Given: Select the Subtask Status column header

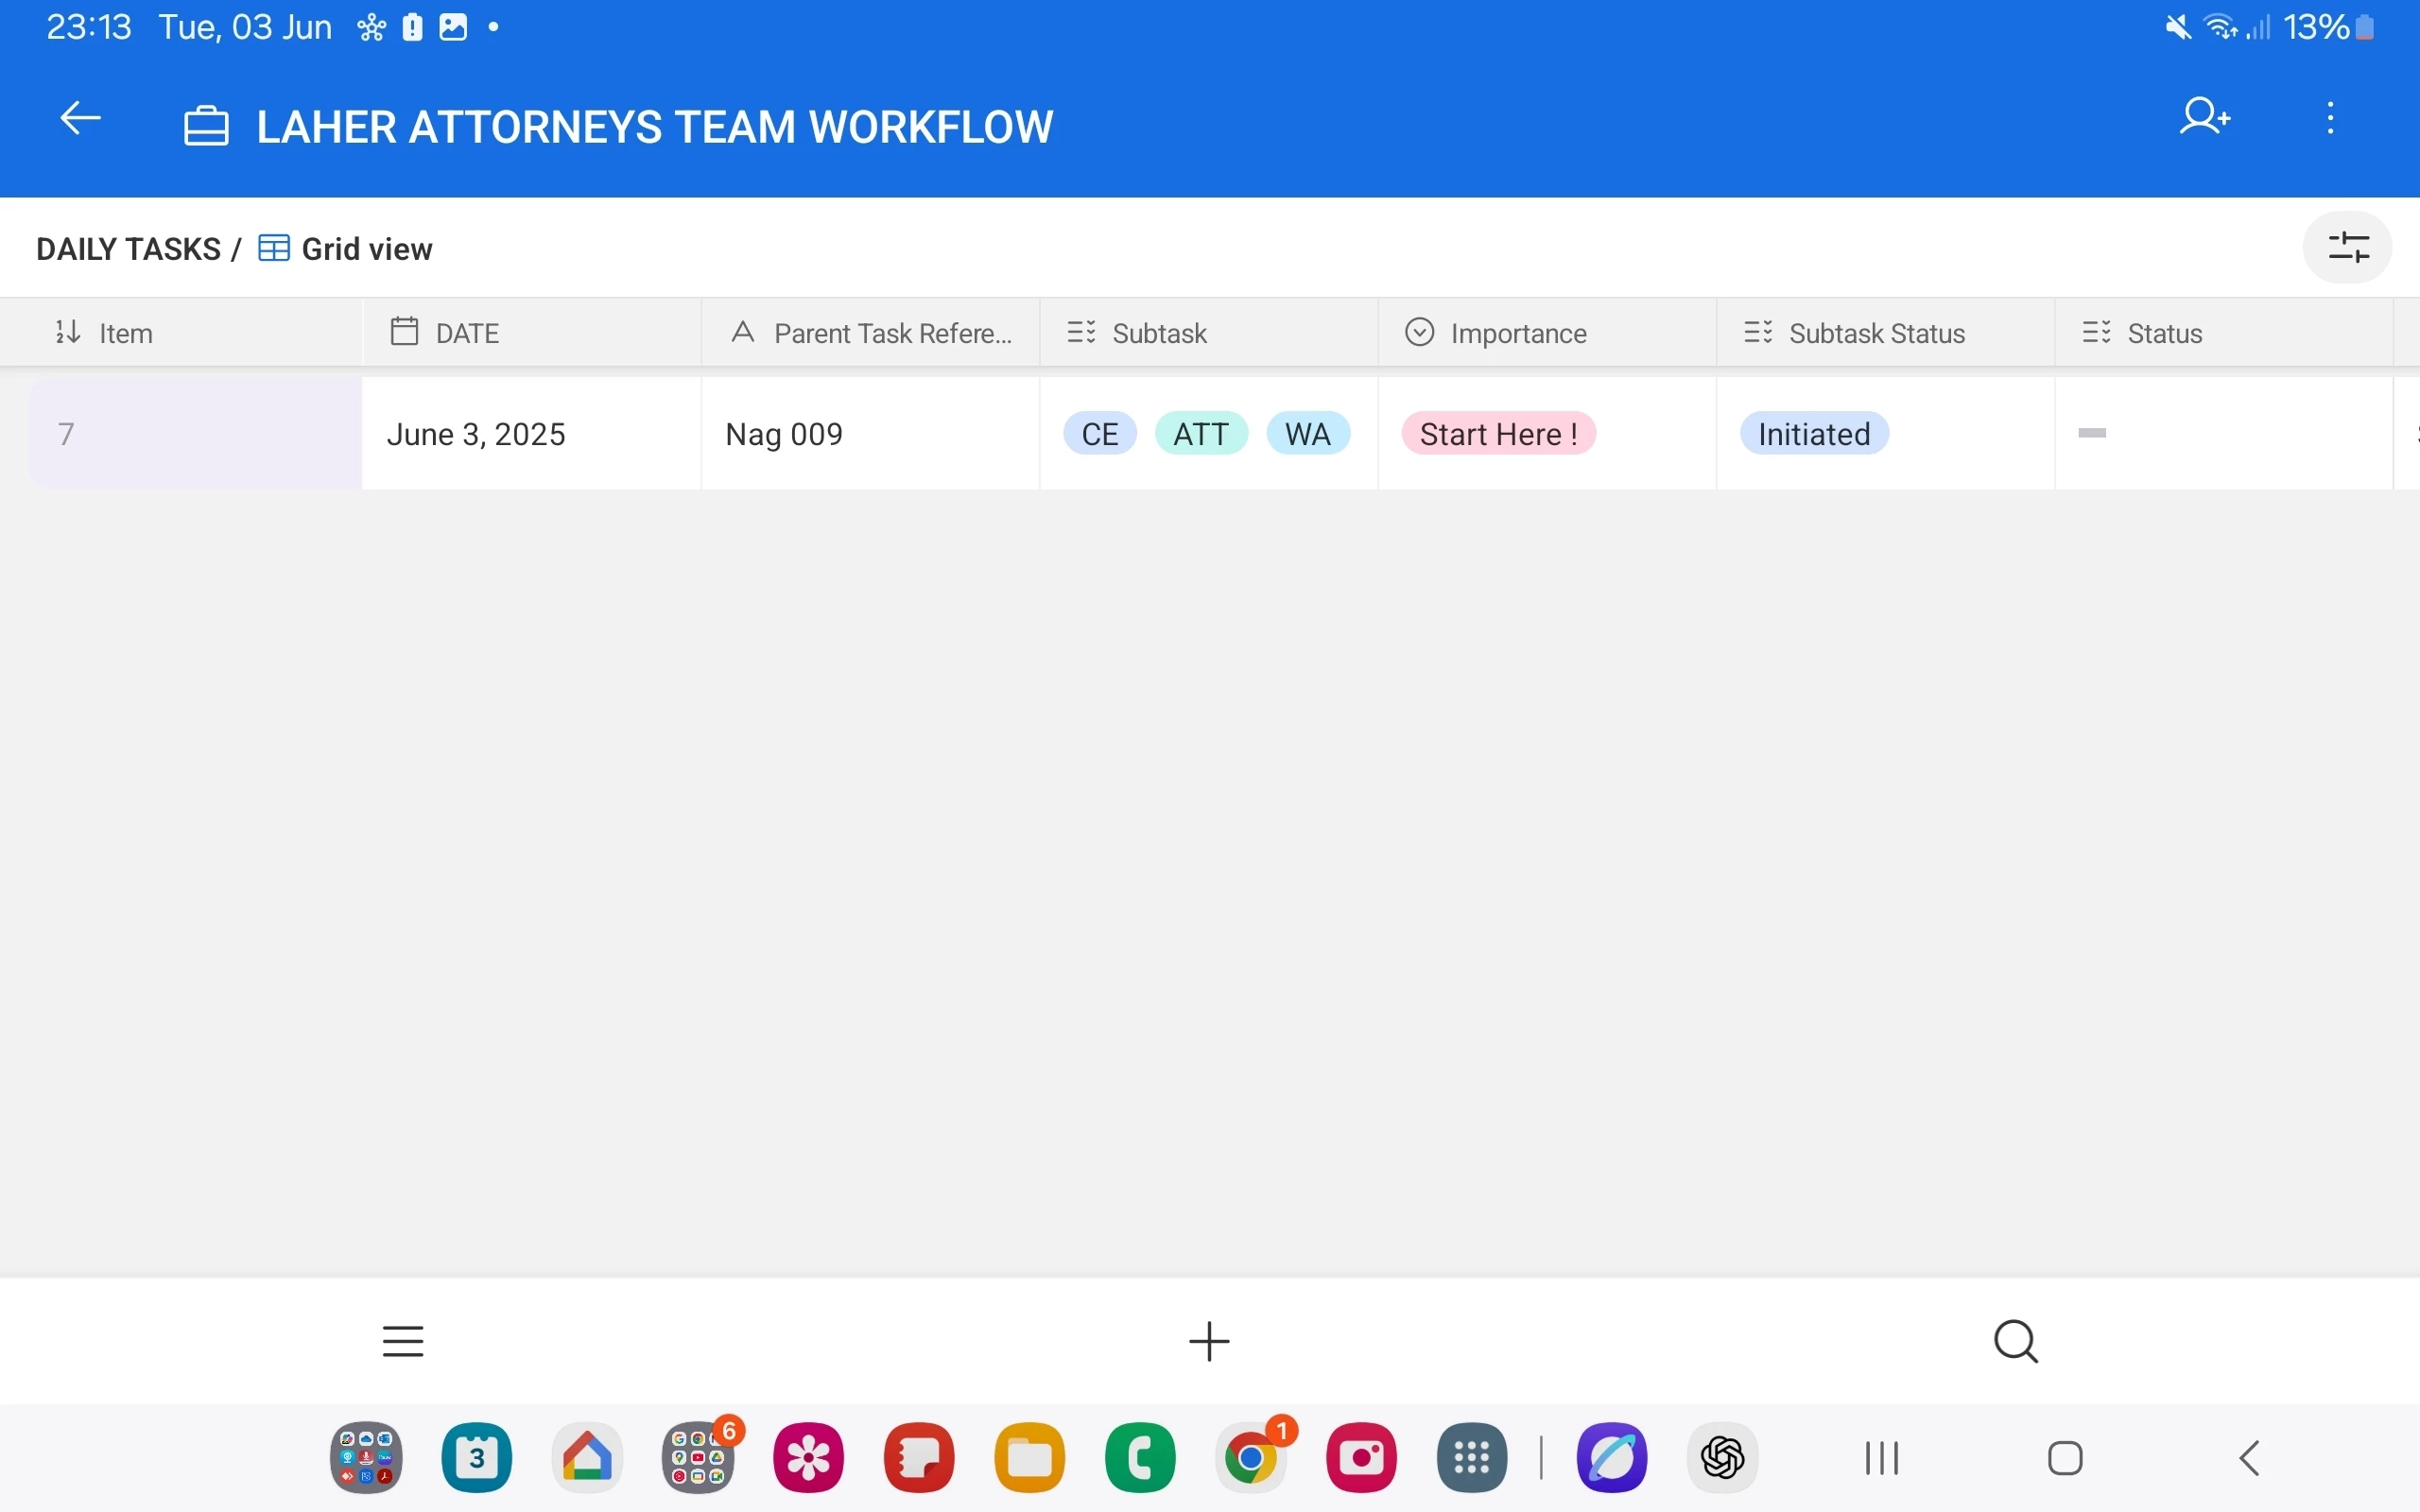Looking at the screenshot, I should click(x=1886, y=333).
